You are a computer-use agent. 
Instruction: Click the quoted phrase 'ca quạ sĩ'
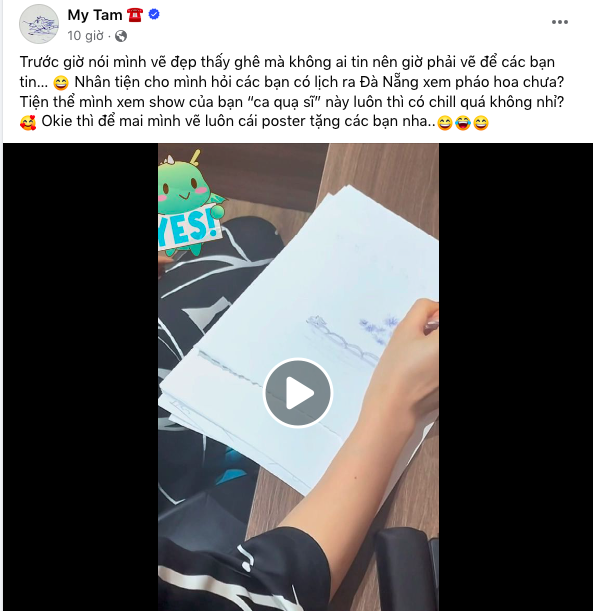click(x=282, y=102)
